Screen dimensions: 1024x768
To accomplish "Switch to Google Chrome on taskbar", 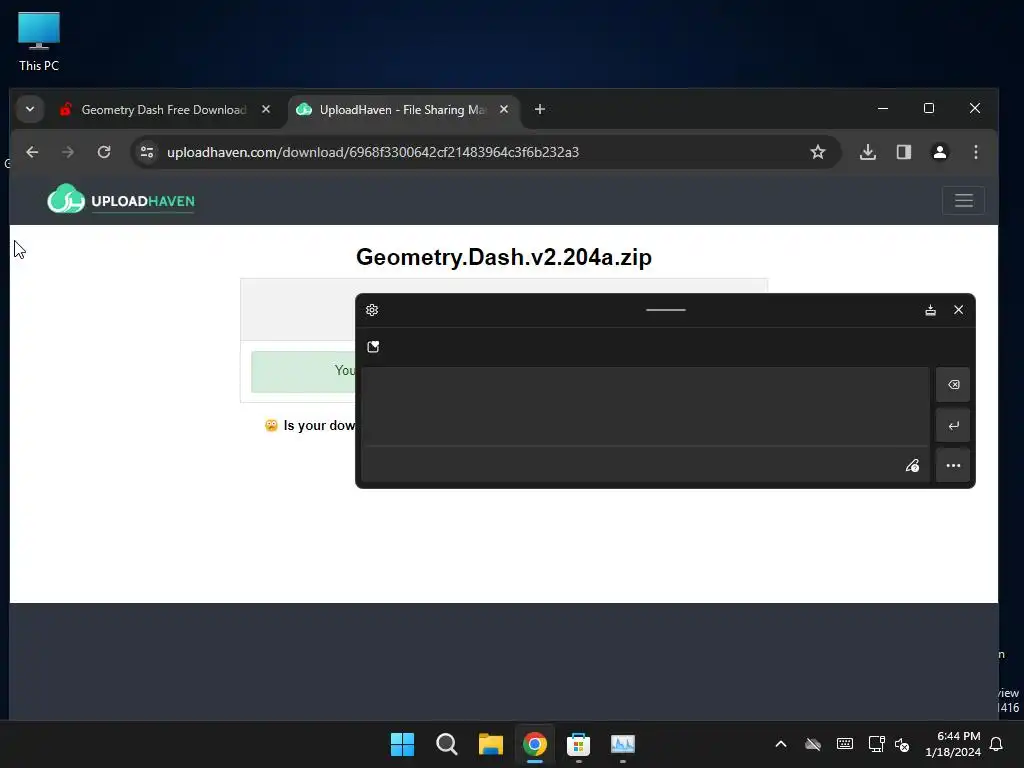I will 534,744.
